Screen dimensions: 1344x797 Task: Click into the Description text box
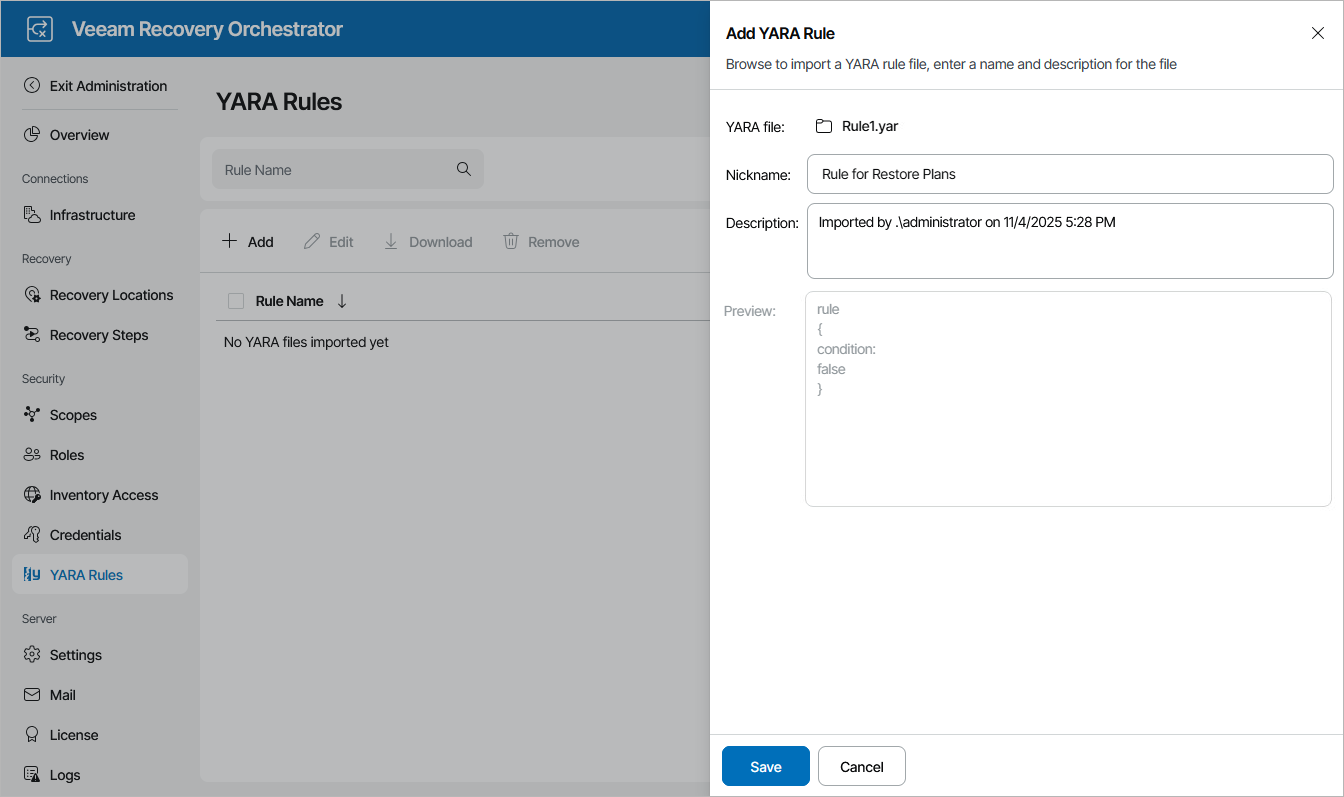[x=1069, y=241]
